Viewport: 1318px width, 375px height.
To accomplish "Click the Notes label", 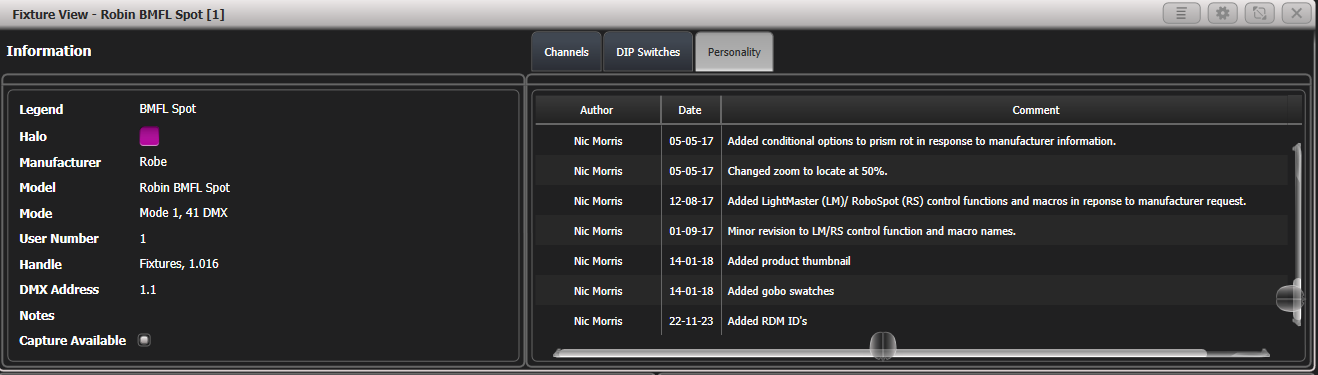I will coord(36,315).
